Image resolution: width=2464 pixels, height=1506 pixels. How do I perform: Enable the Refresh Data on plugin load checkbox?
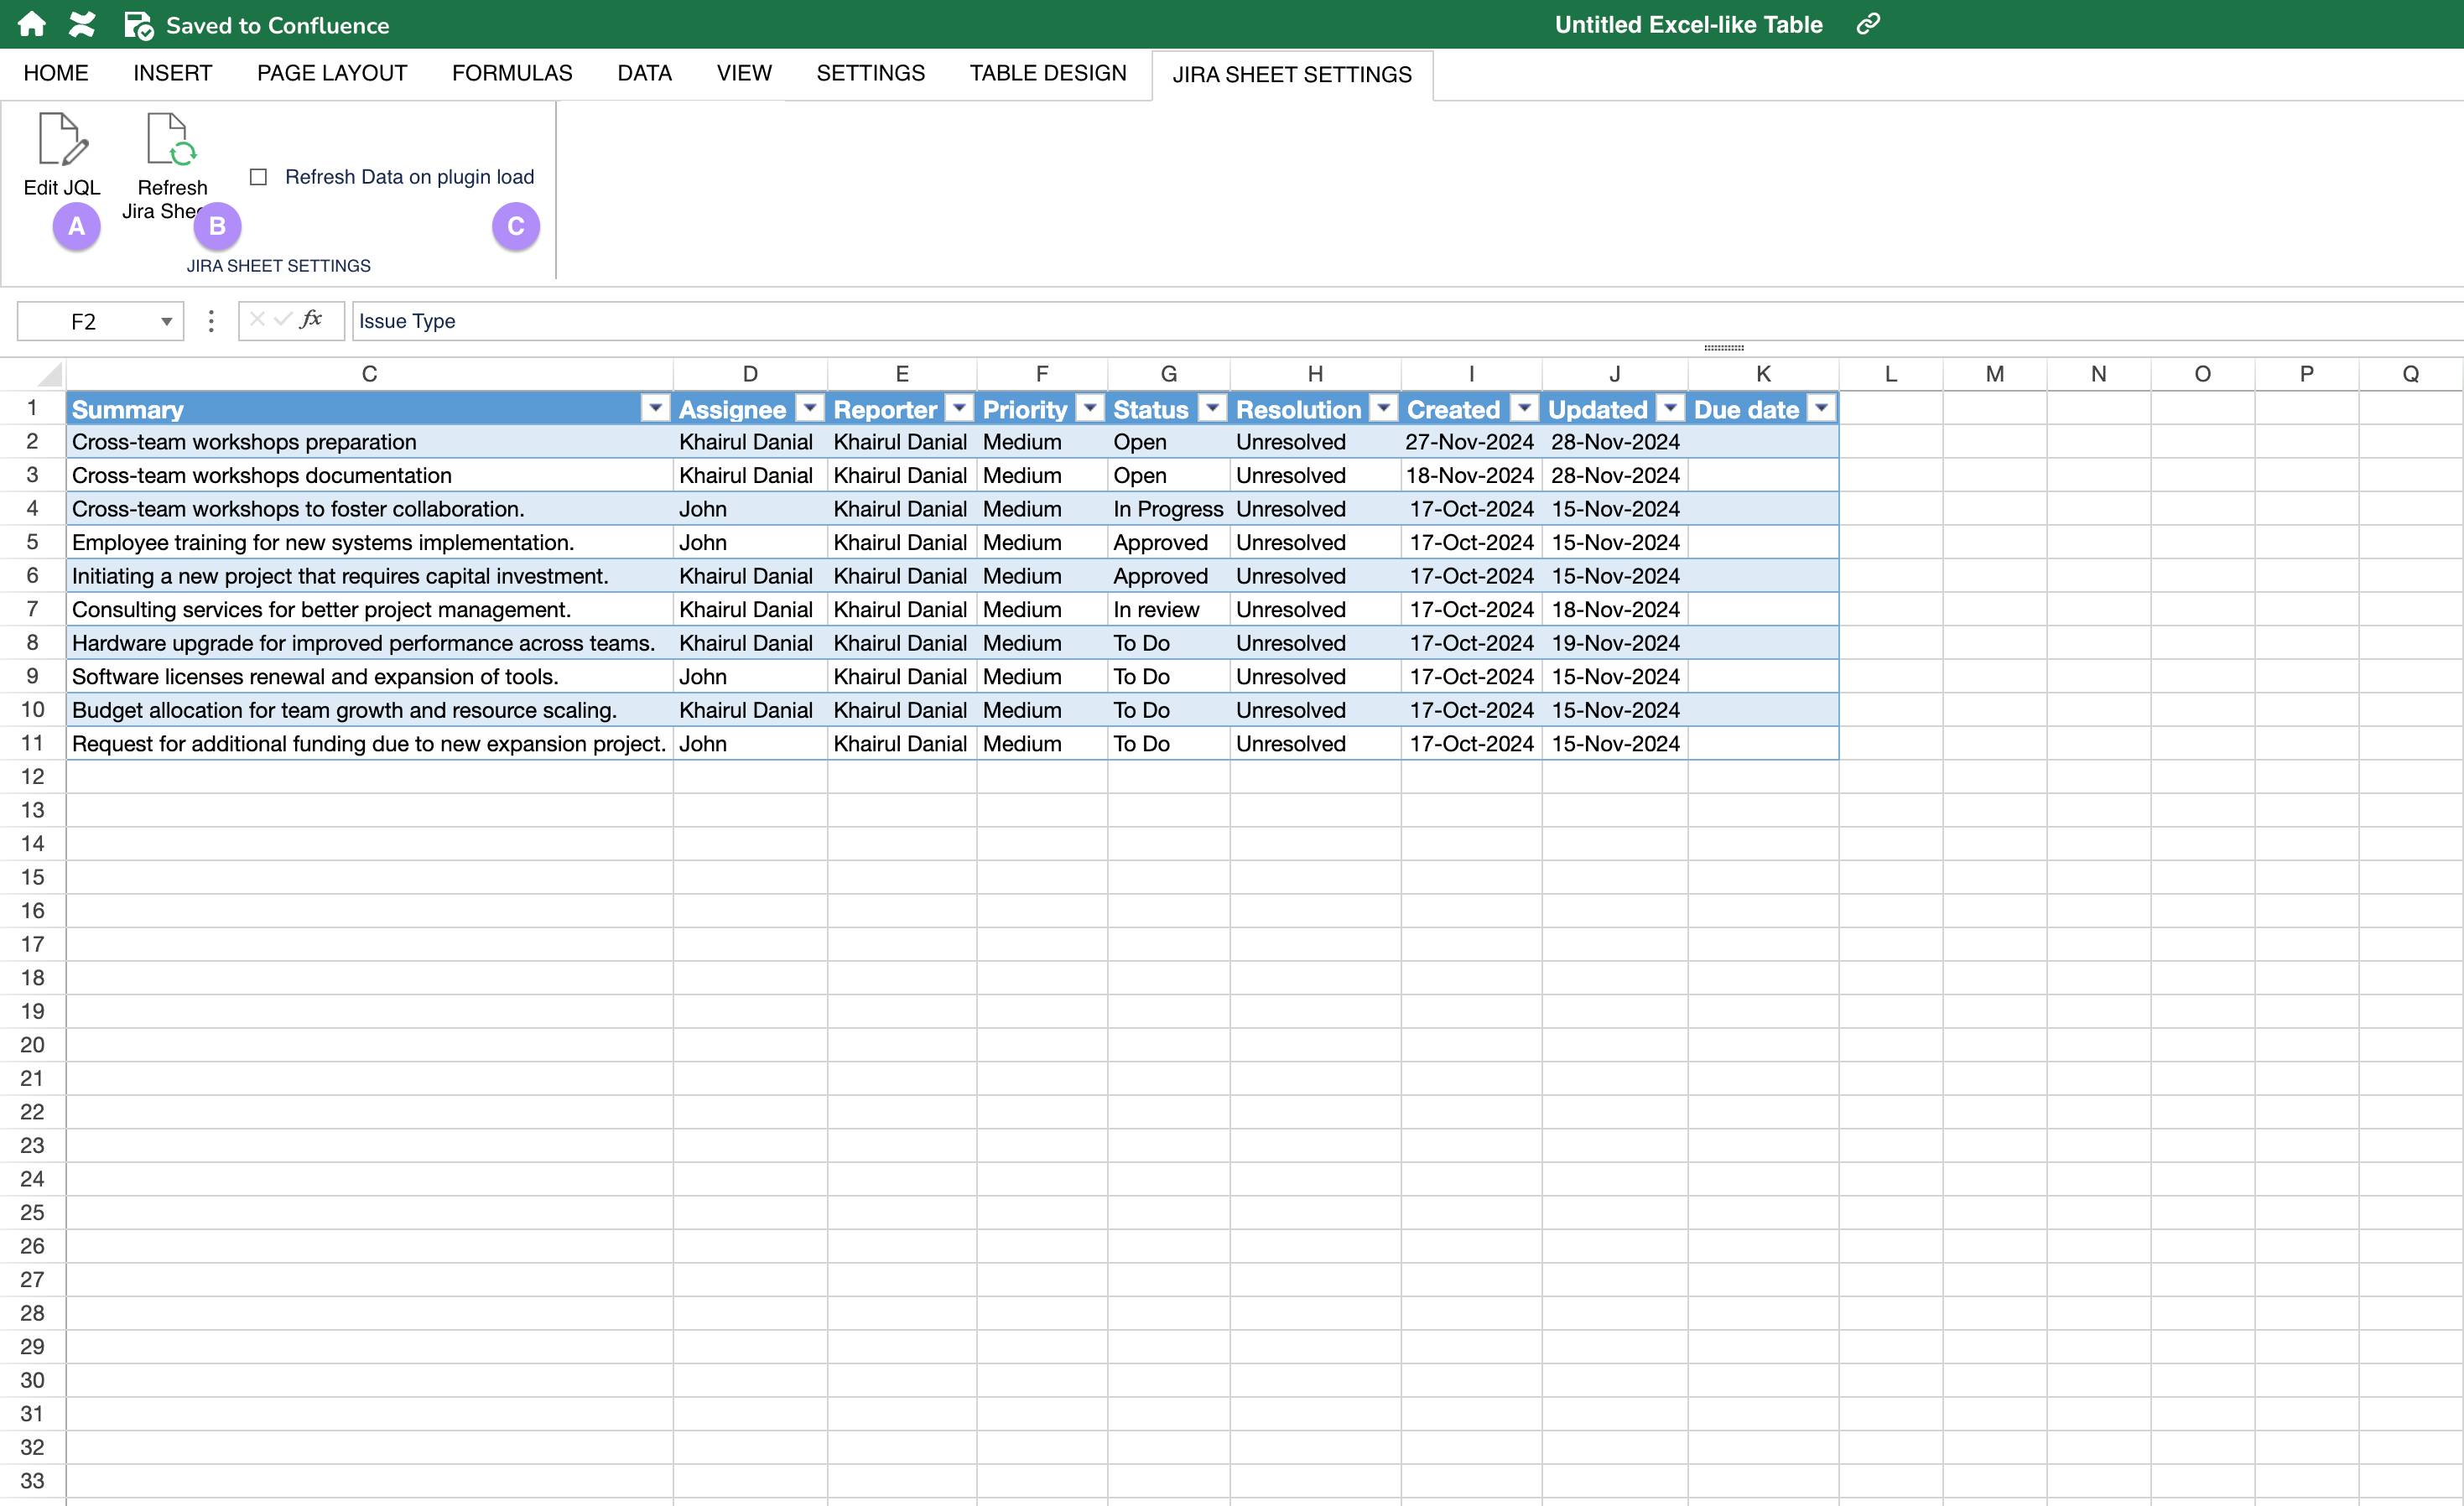258,176
